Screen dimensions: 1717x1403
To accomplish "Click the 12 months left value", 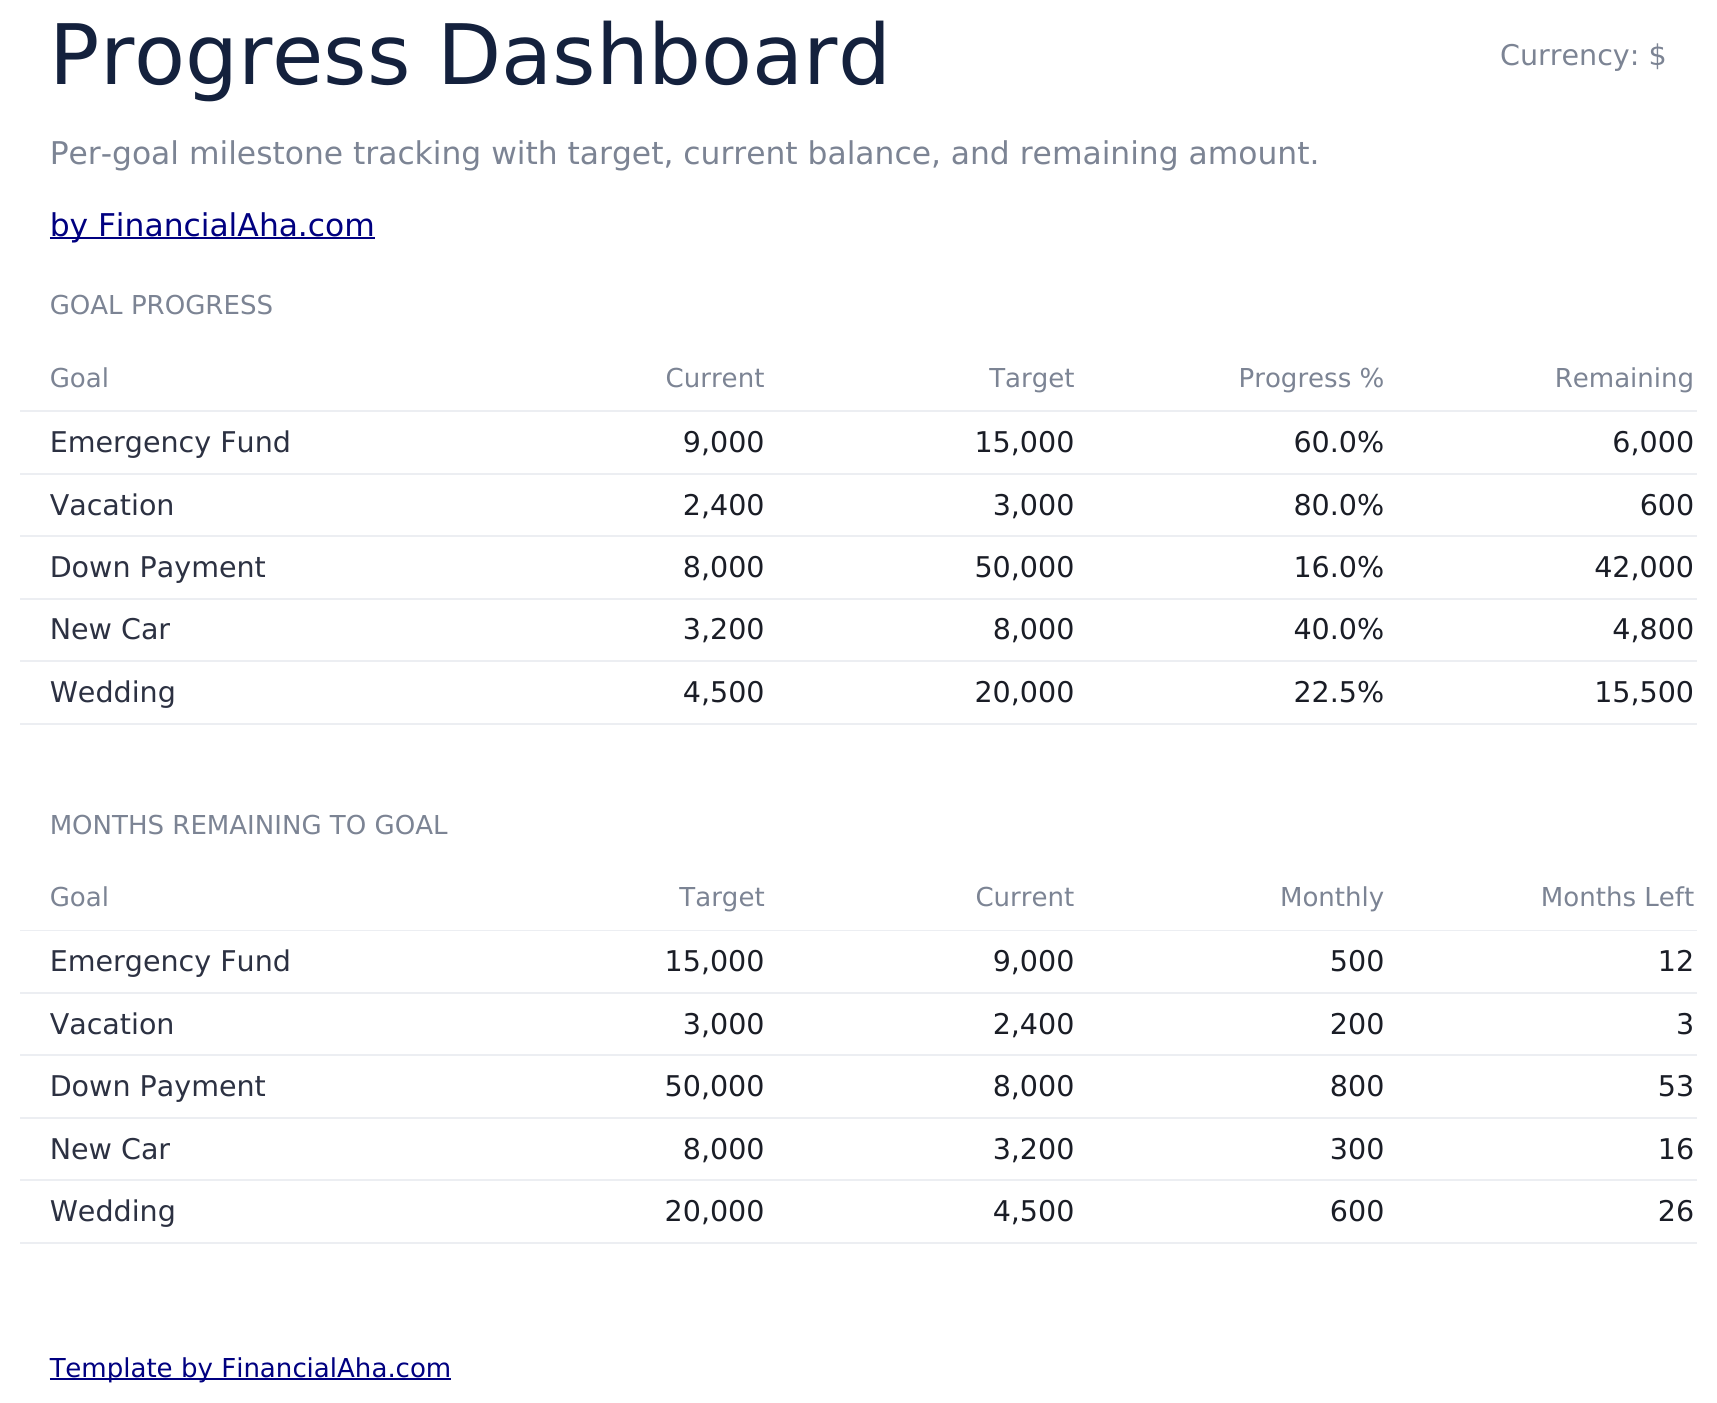I will [x=1675, y=961].
